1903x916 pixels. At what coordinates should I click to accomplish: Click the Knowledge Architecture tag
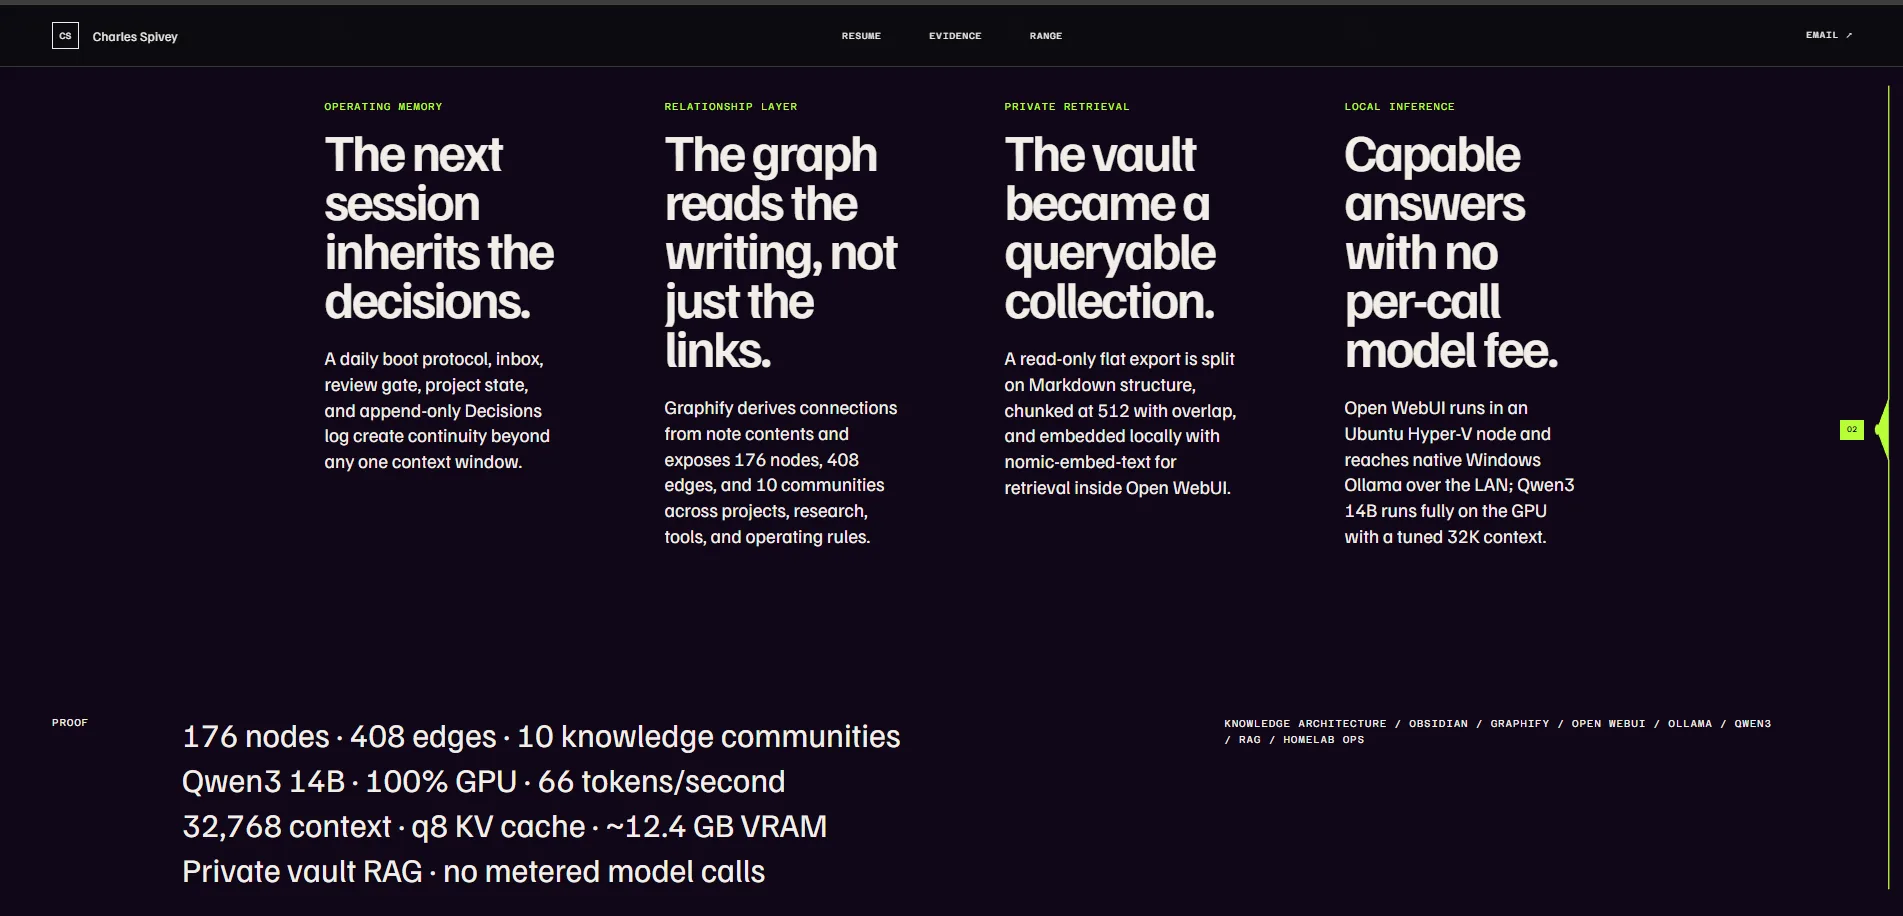1305,723
